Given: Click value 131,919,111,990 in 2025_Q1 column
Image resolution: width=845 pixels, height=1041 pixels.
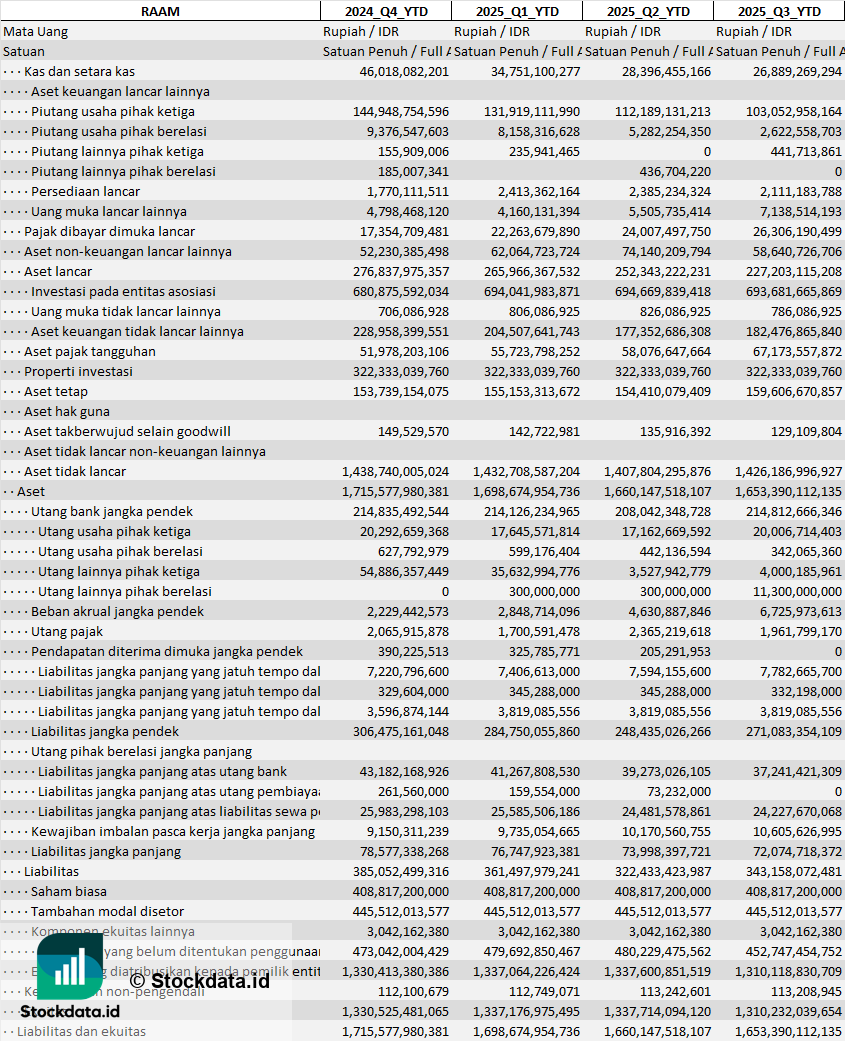Looking at the screenshot, I should [x=532, y=112].
